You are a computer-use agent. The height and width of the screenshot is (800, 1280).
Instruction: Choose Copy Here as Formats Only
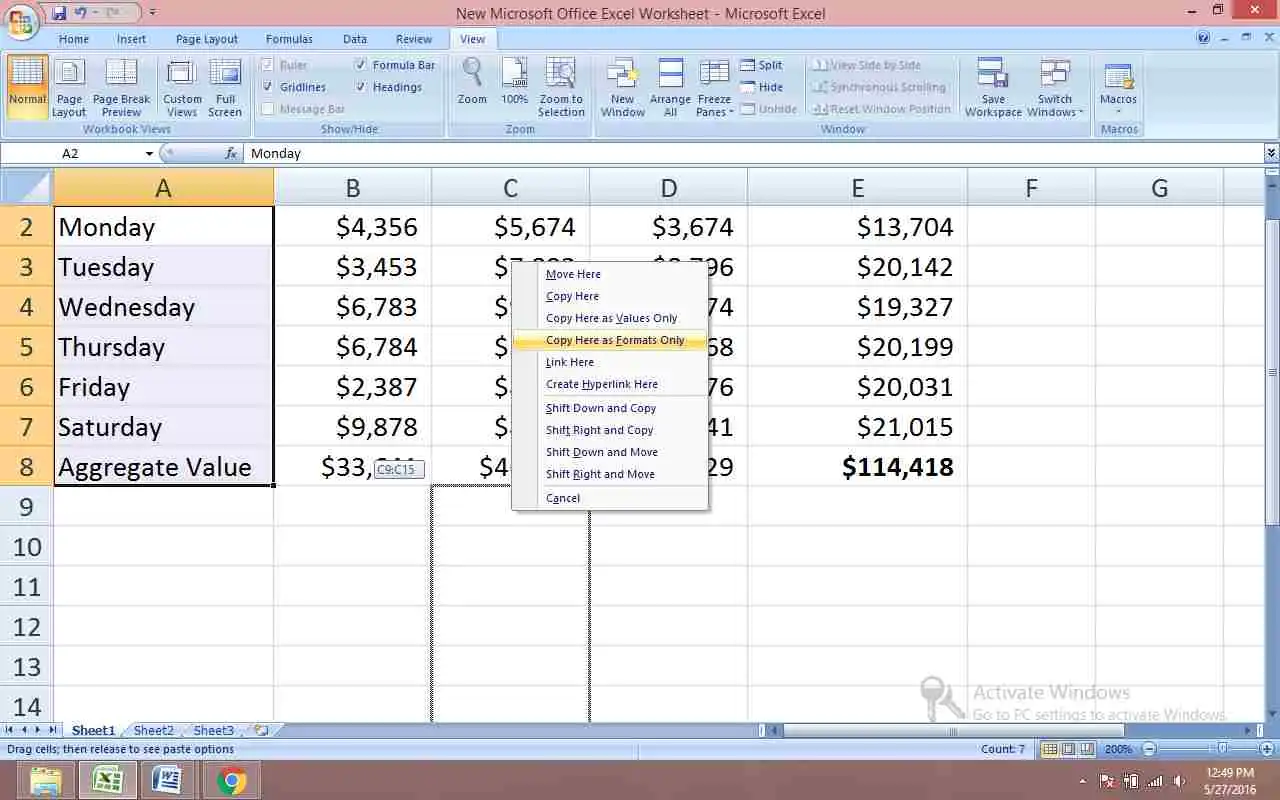[x=609, y=340]
